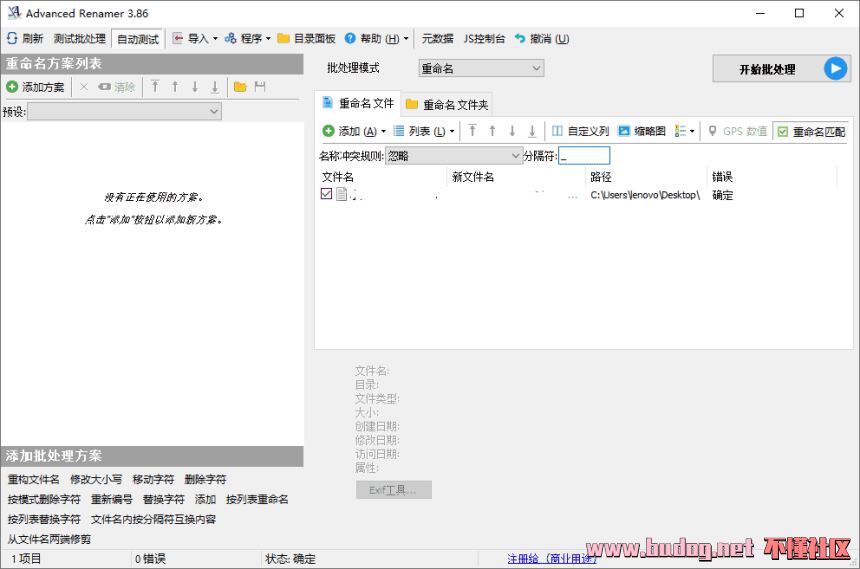This screenshot has height=569, width=860.
Task: Click the 撤消 undo icon
Action: [520, 39]
